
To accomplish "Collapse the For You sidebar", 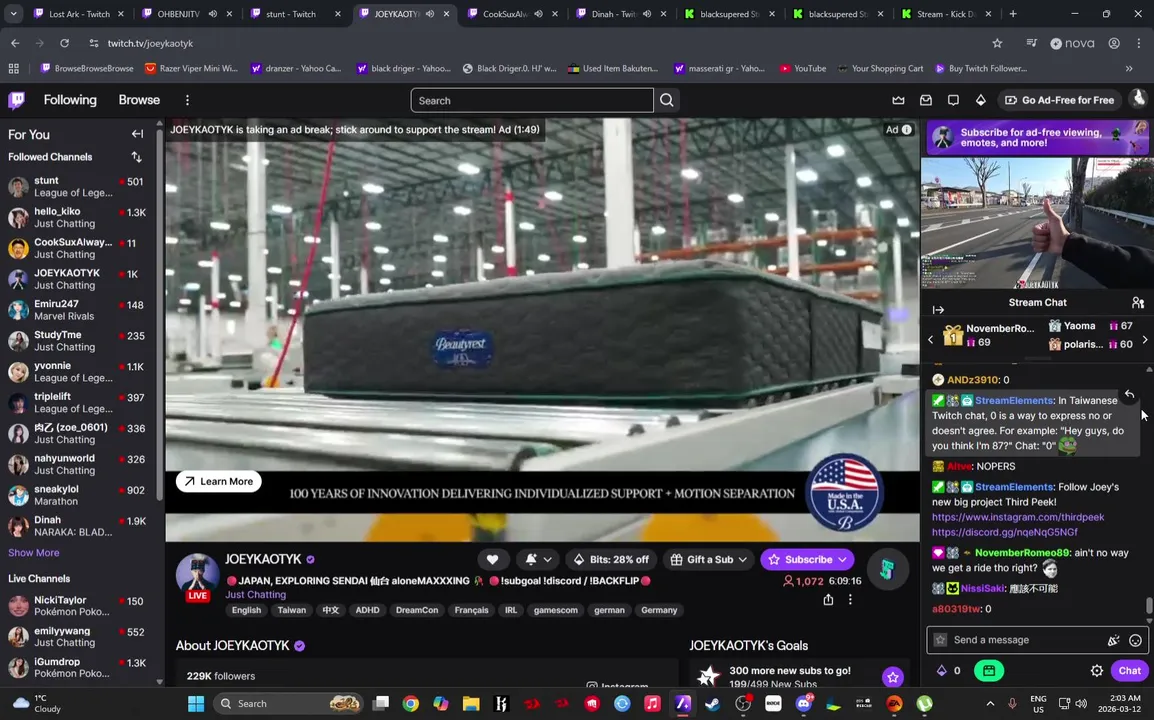I will click(137, 134).
